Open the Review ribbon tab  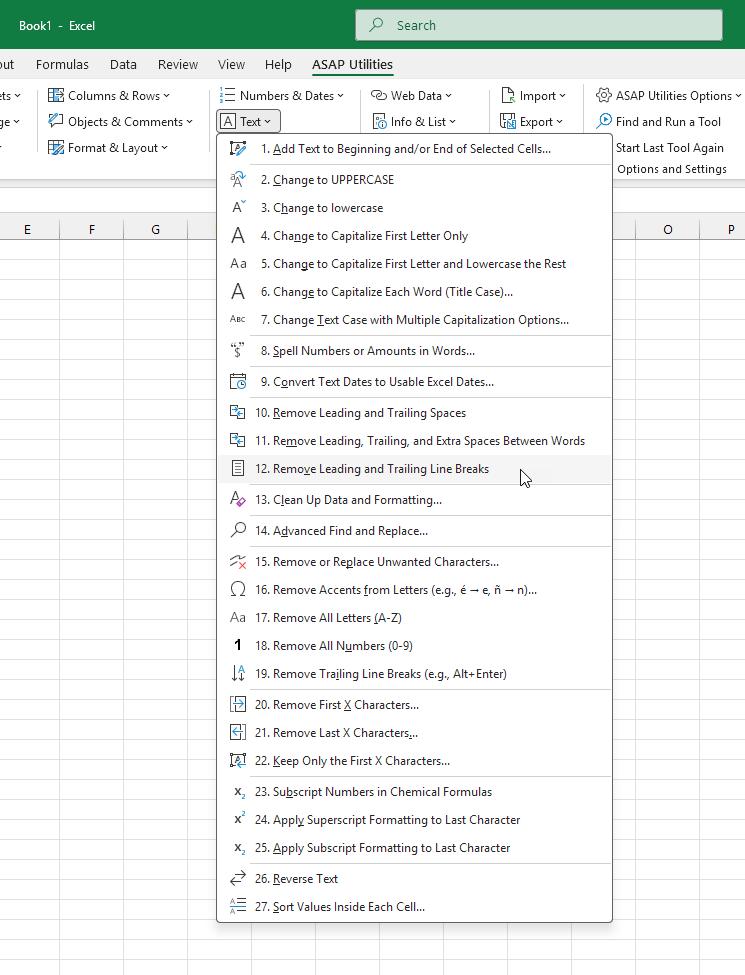tap(178, 65)
